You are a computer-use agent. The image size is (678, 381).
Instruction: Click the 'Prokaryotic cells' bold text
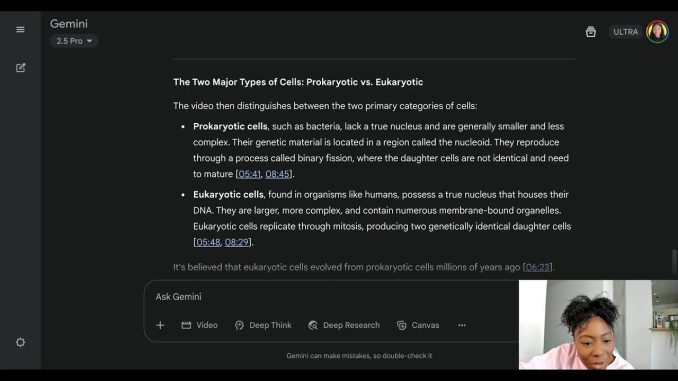coord(230,127)
